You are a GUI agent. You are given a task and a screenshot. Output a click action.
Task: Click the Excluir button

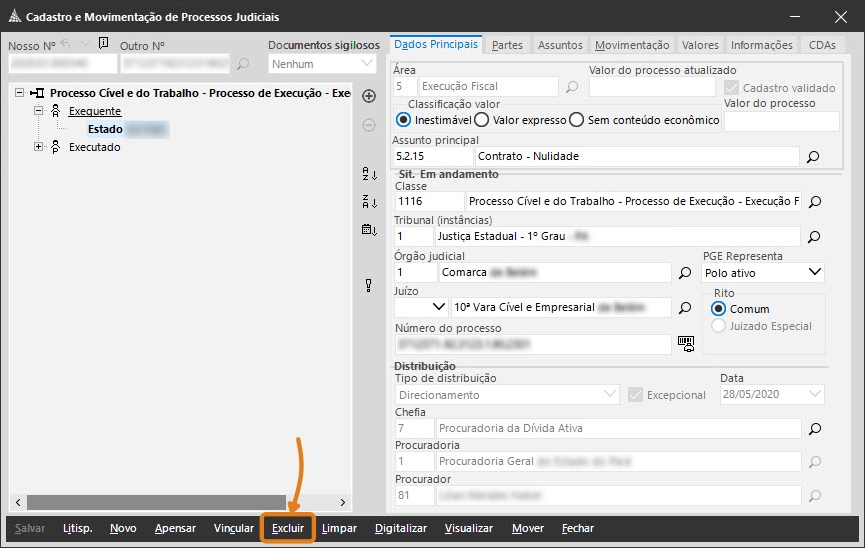288,528
